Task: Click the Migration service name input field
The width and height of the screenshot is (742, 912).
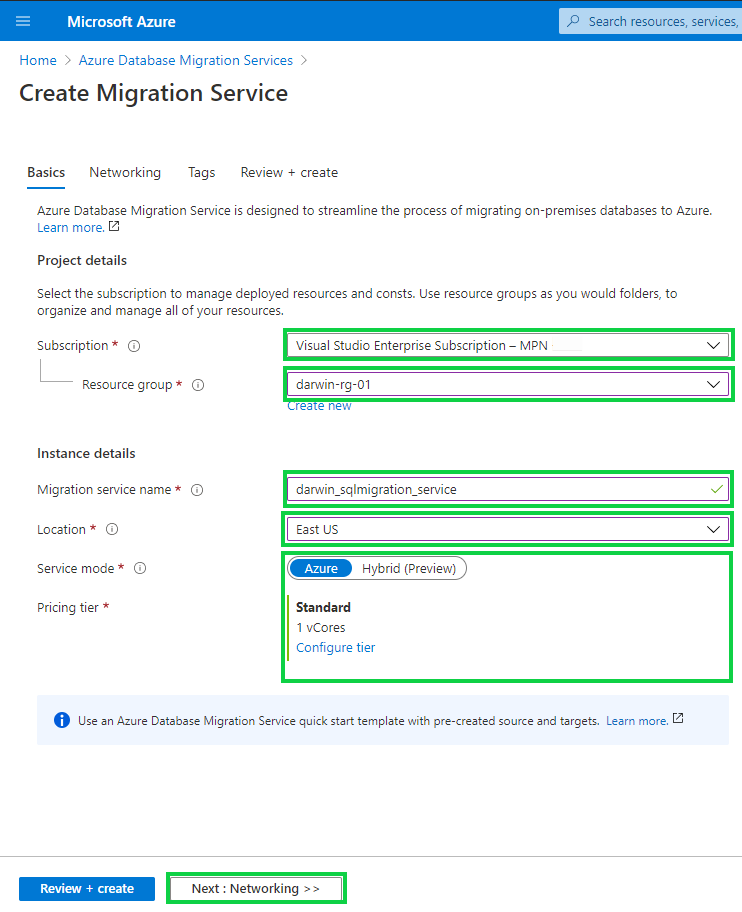Action: point(508,490)
